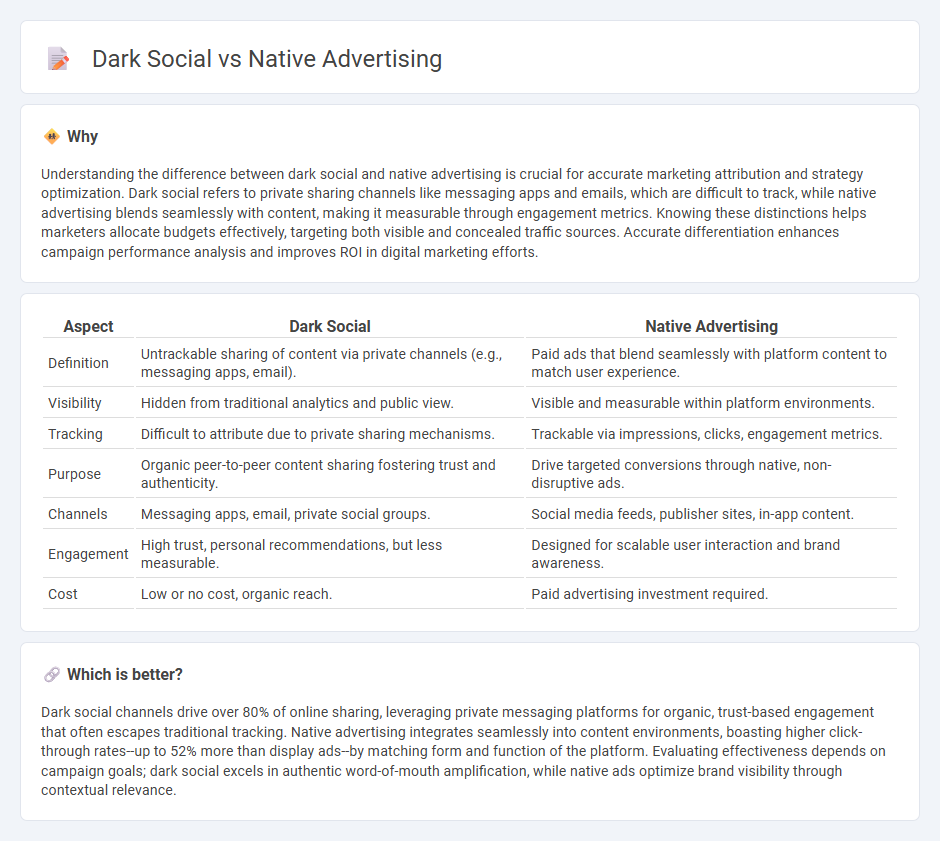940x841 pixels.
Task: Click the Which is better? heading
Action: pos(125,675)
